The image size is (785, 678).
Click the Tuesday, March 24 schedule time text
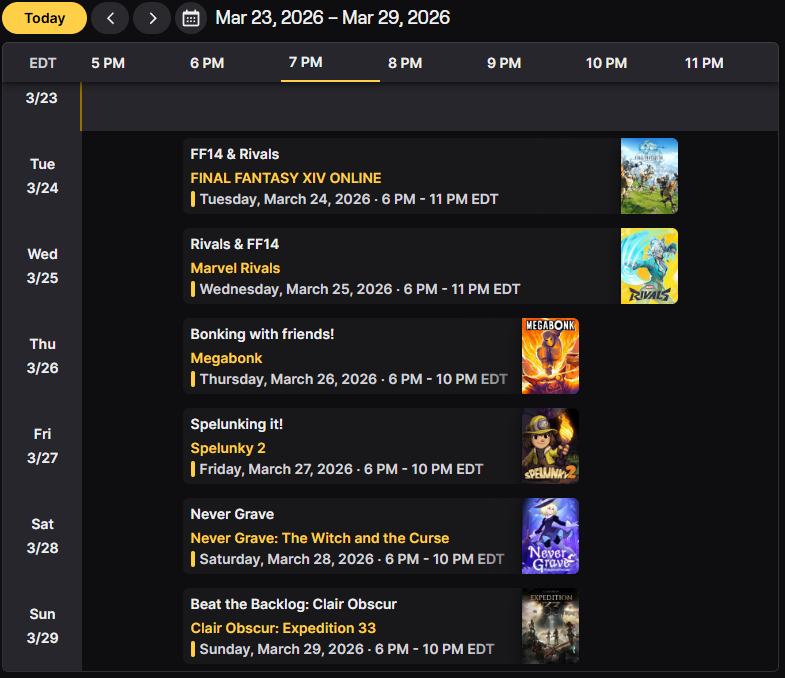tap(348, 199)
